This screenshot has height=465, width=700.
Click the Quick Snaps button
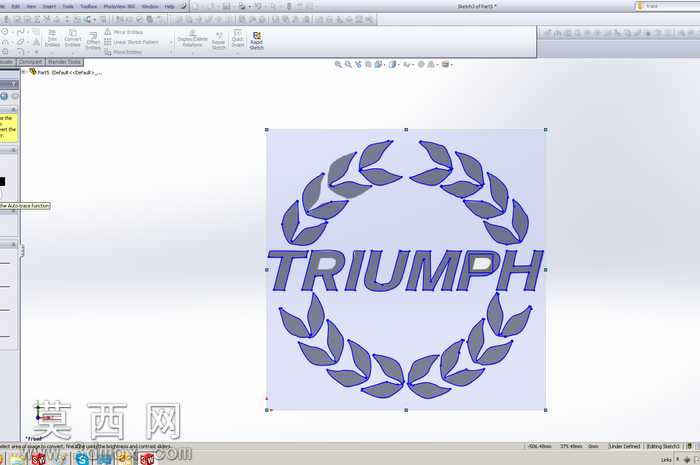coord(238,39)
